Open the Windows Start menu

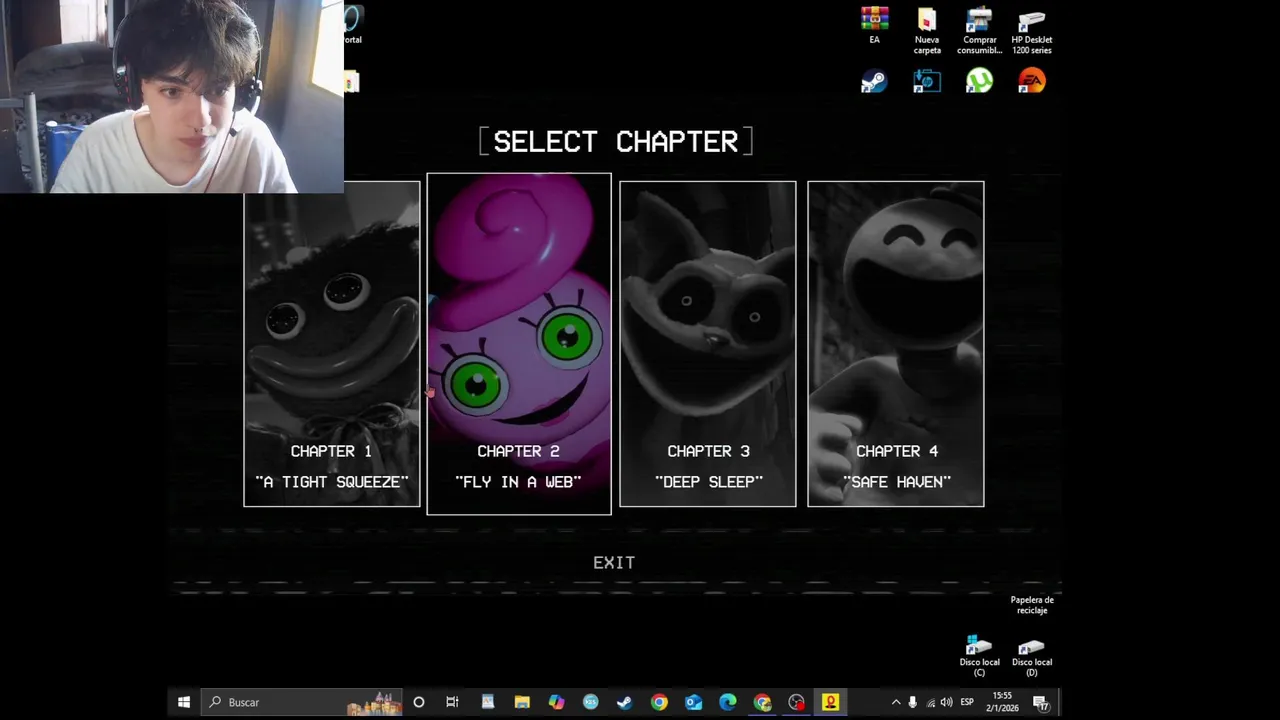[184, 702]
